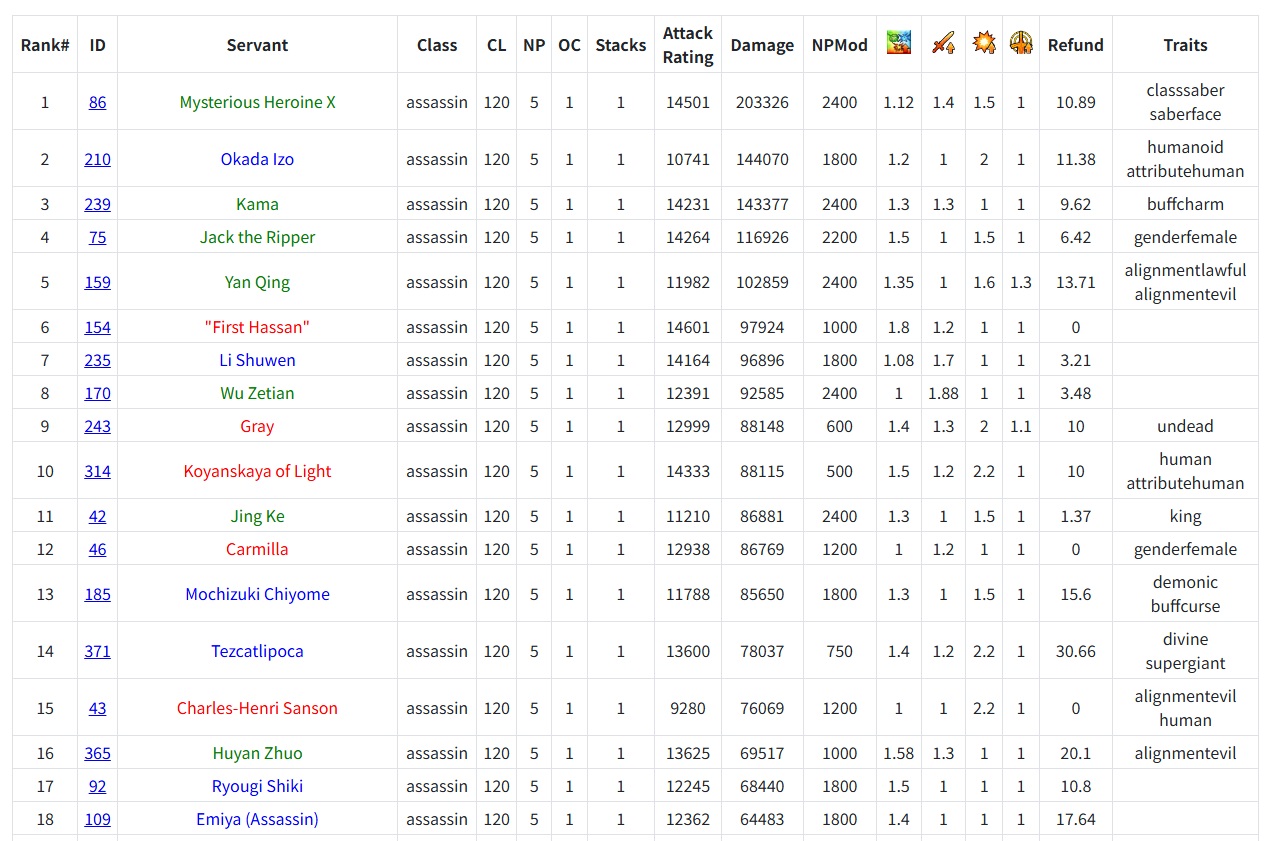Select the Charles-Henri Sanson name
Viewport: 1279px width, 841px height.
(257, 708)
